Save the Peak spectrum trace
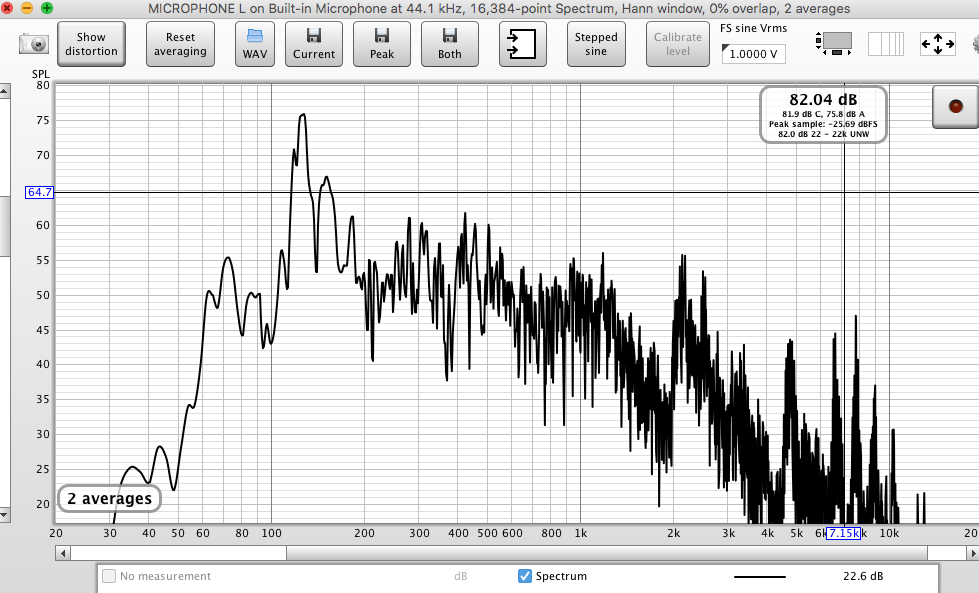The height and width of the screenshot is (593, 979). pyautogui.click(x=381, y=44)
